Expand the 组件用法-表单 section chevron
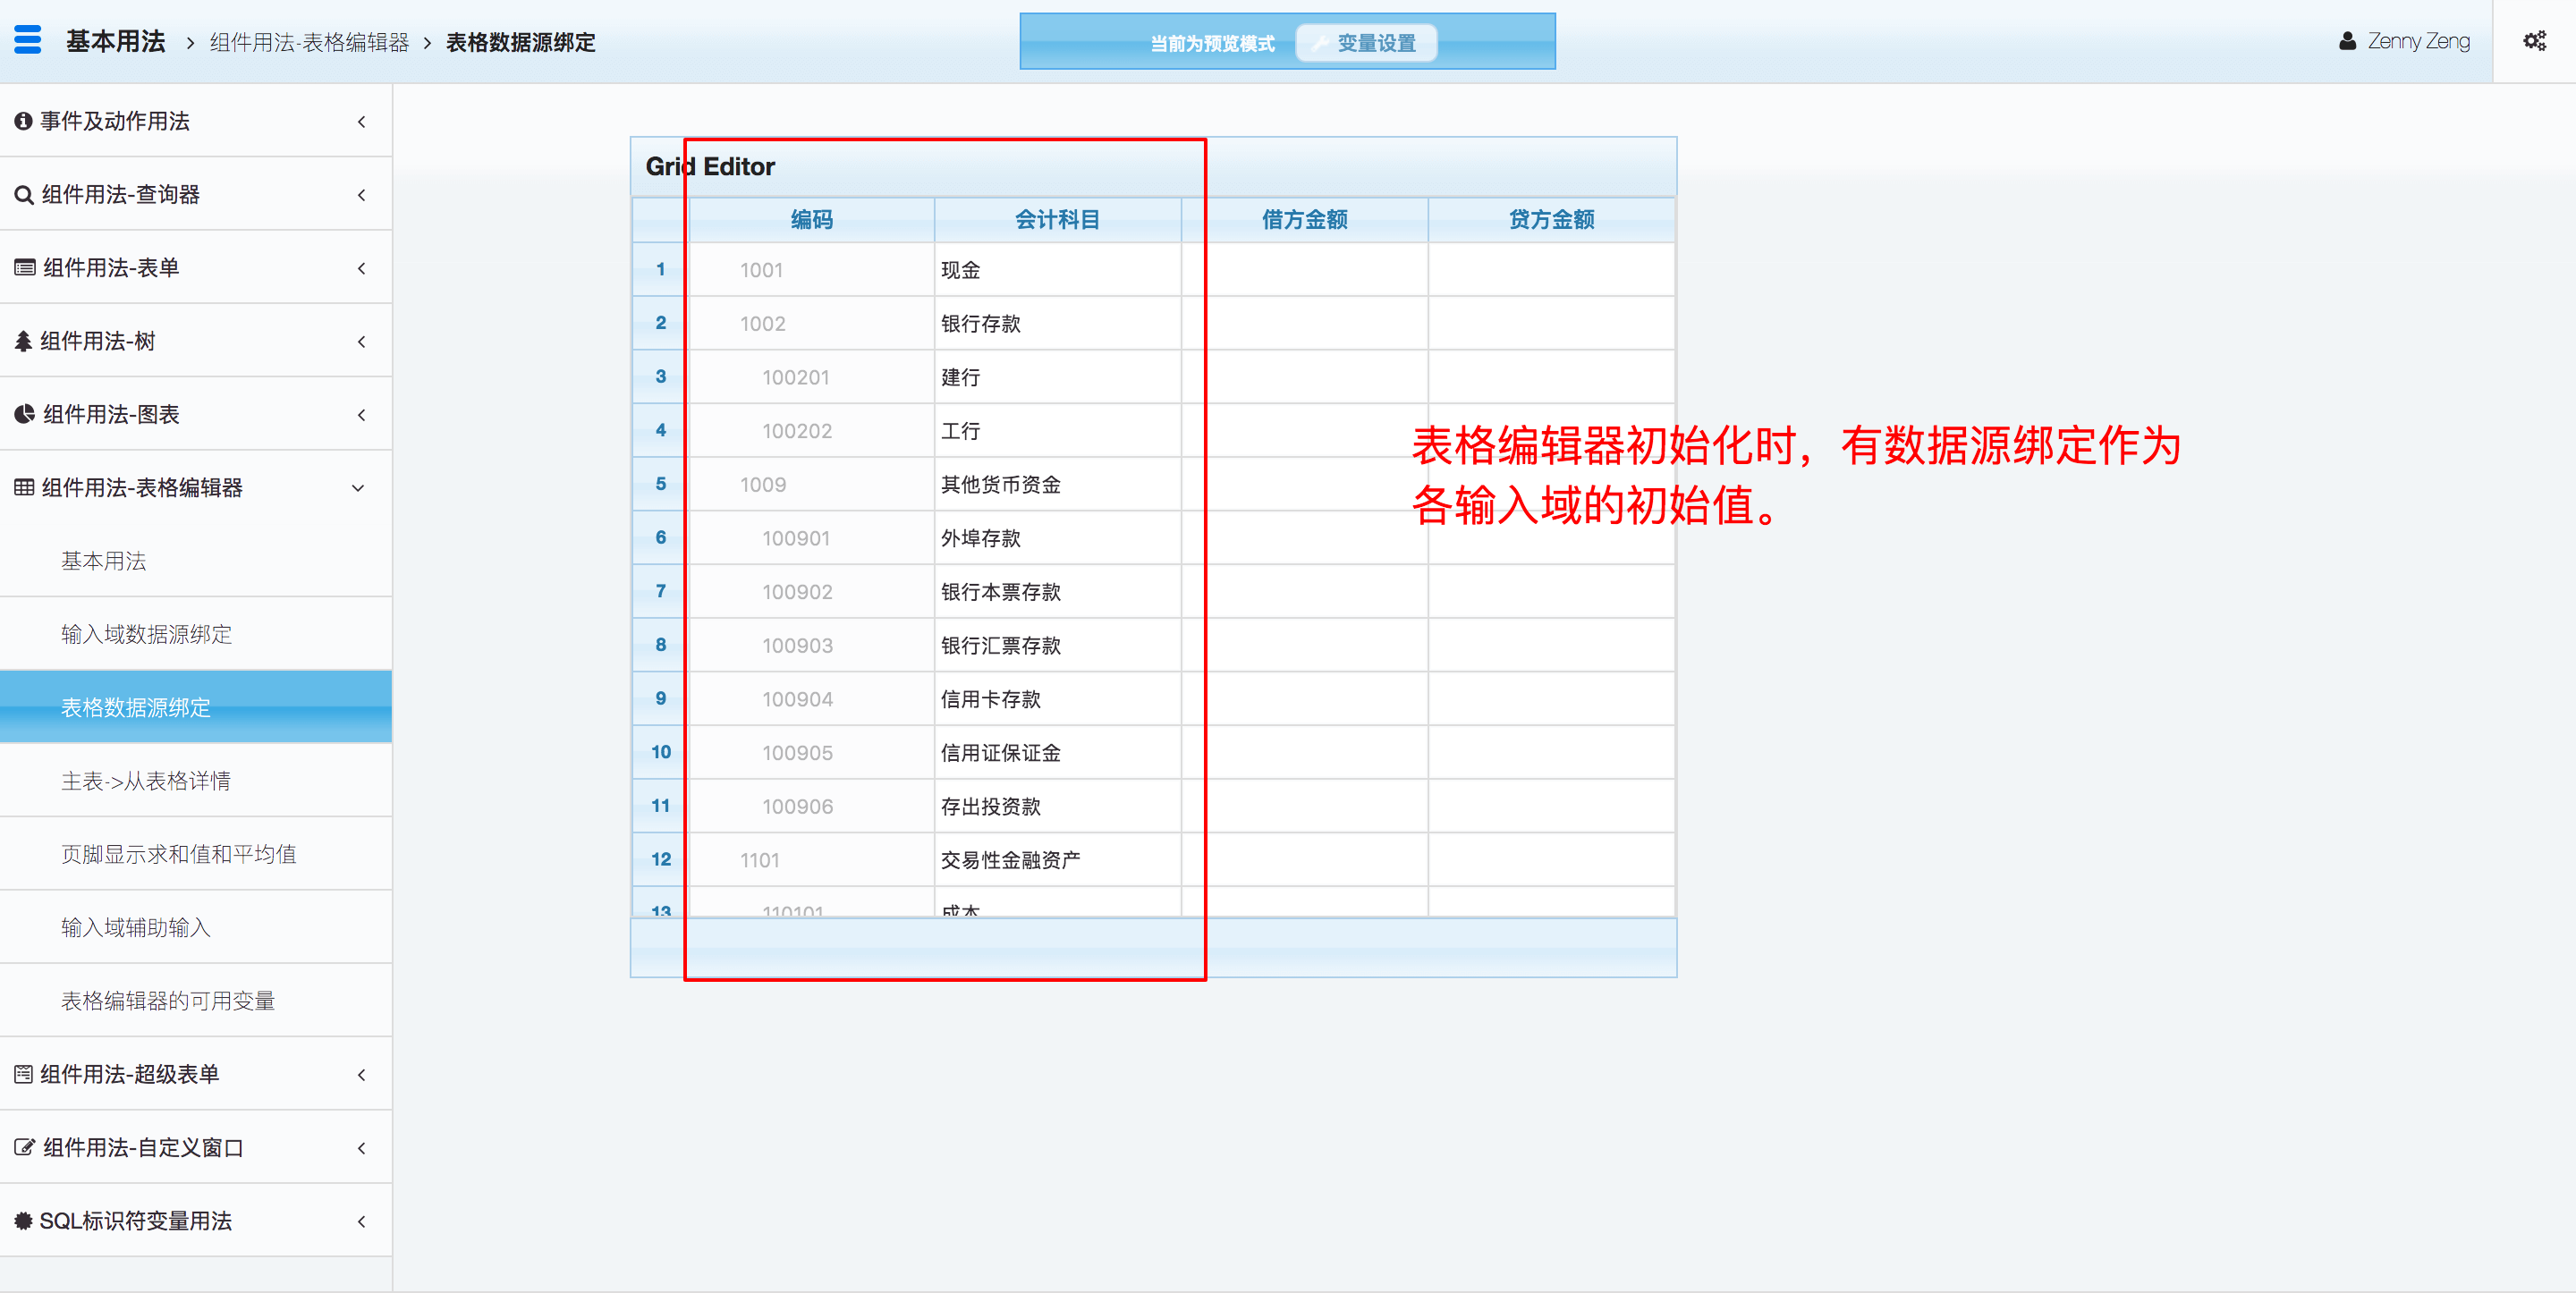 (361, 268)
